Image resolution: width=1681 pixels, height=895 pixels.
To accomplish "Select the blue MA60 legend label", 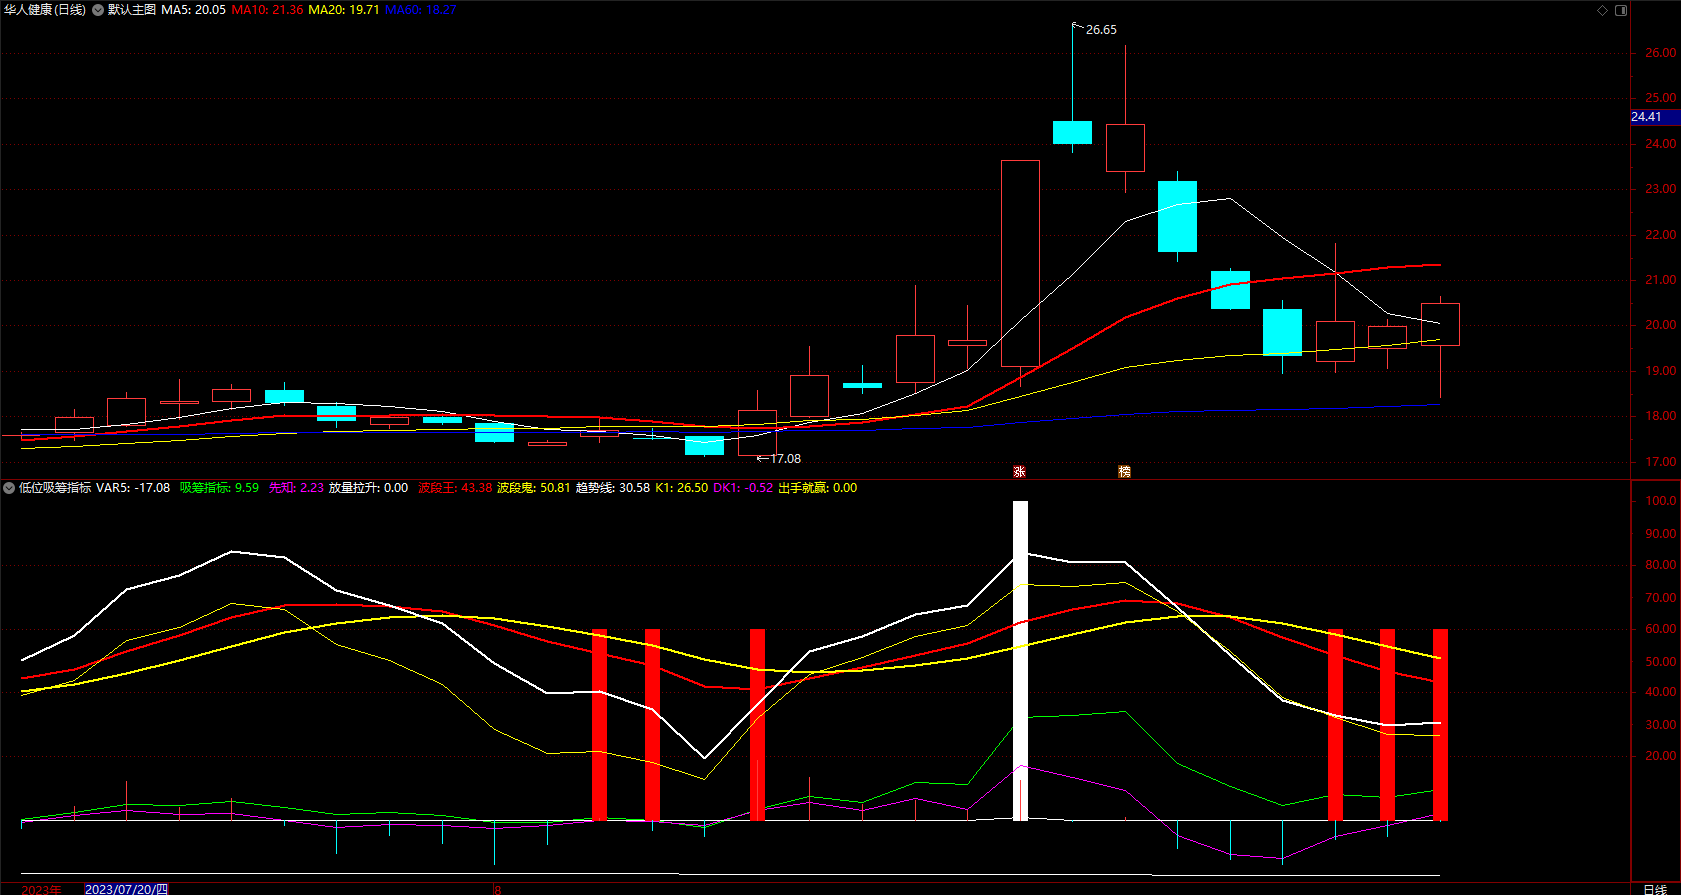I will (421, 10).
